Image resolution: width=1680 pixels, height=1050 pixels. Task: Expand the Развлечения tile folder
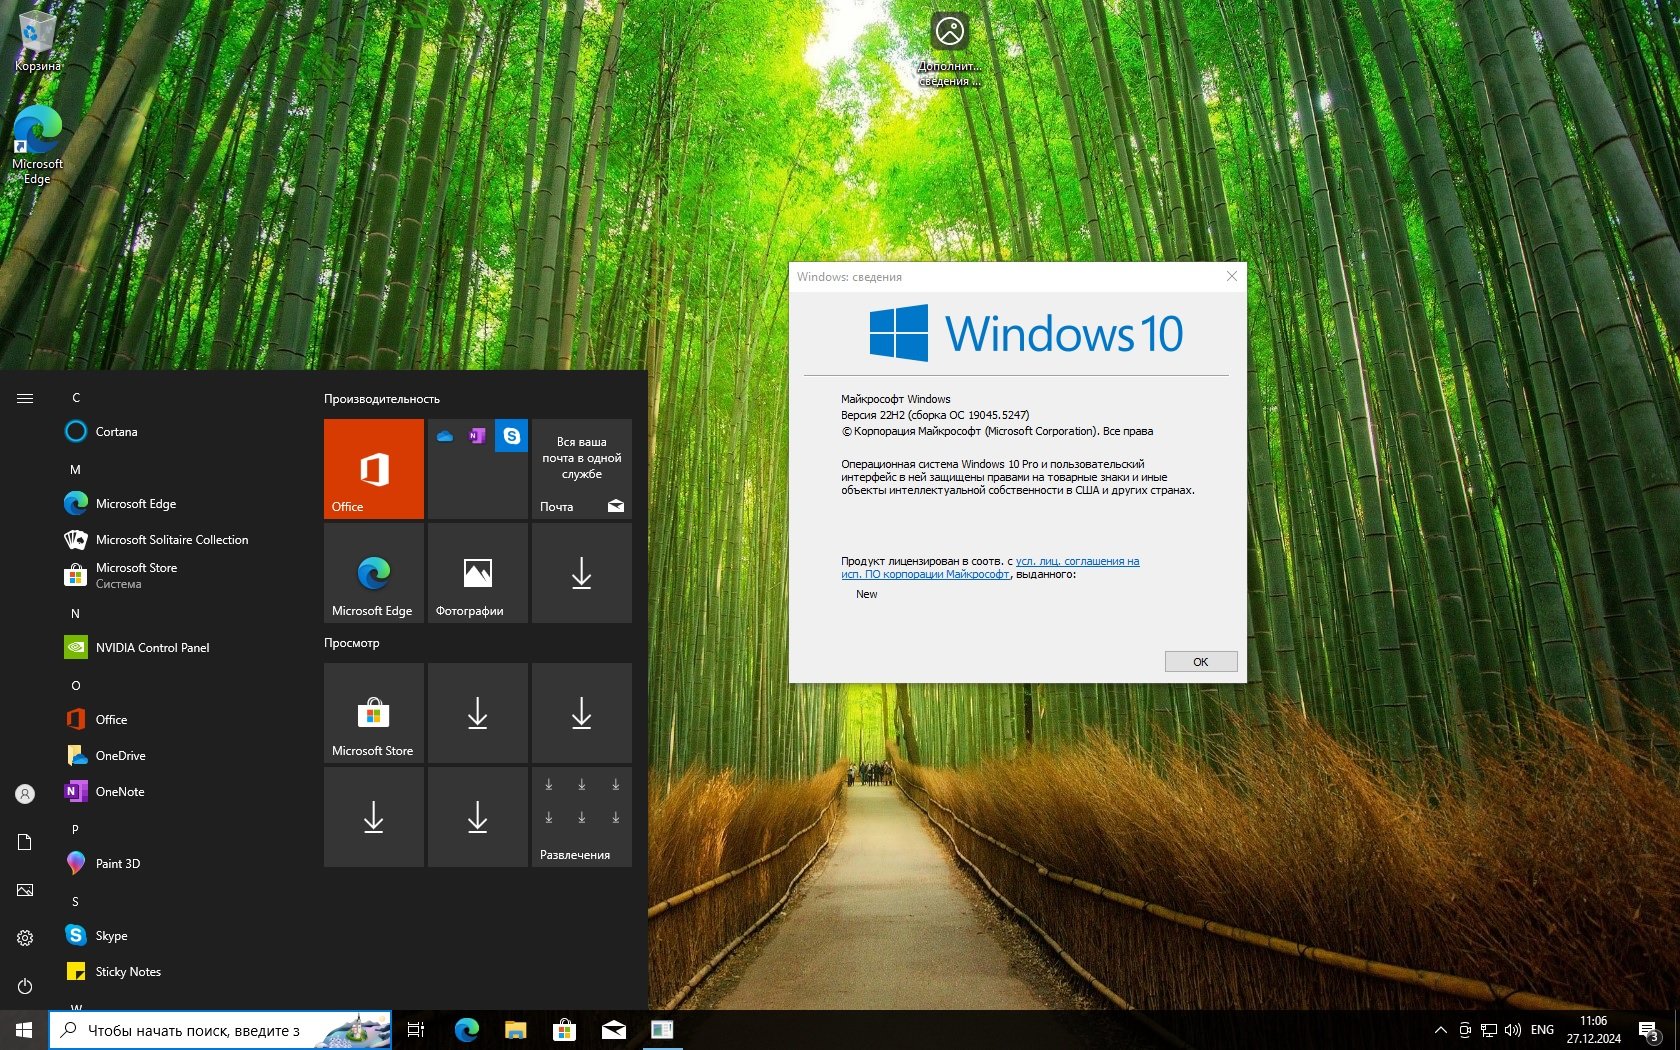581,817
